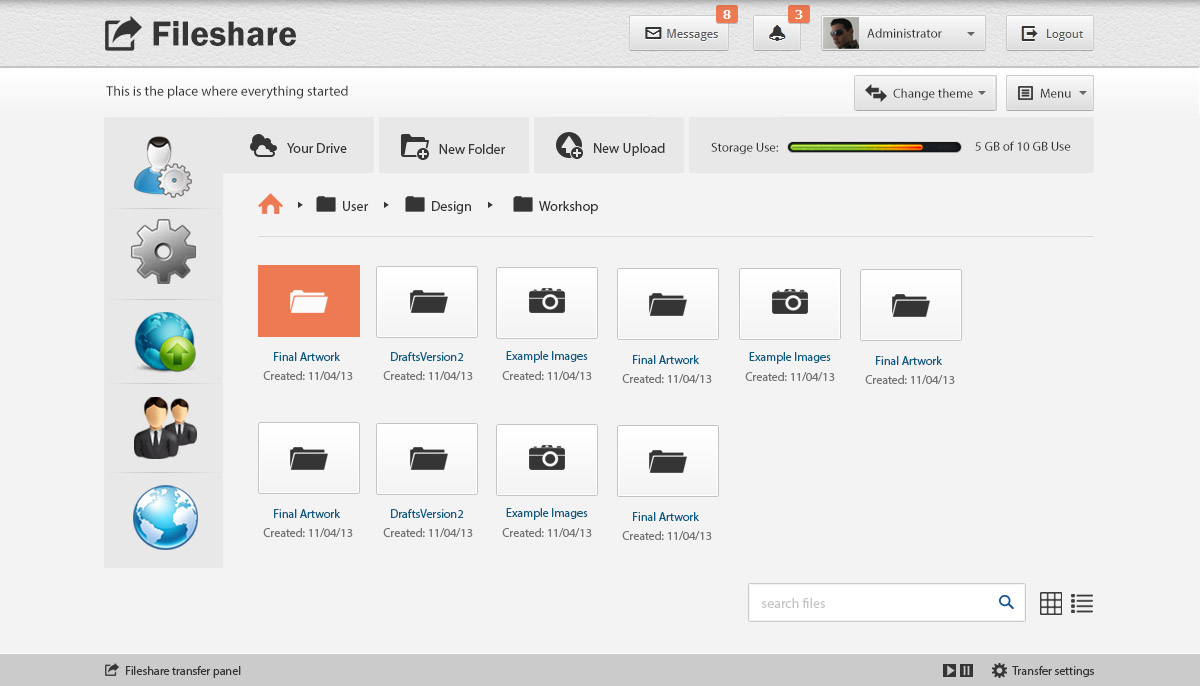Image resolution: width=1200 pixels, height=686 pixels.
Task: Expand the Change theme dropdown
Action: click(925, 93)
